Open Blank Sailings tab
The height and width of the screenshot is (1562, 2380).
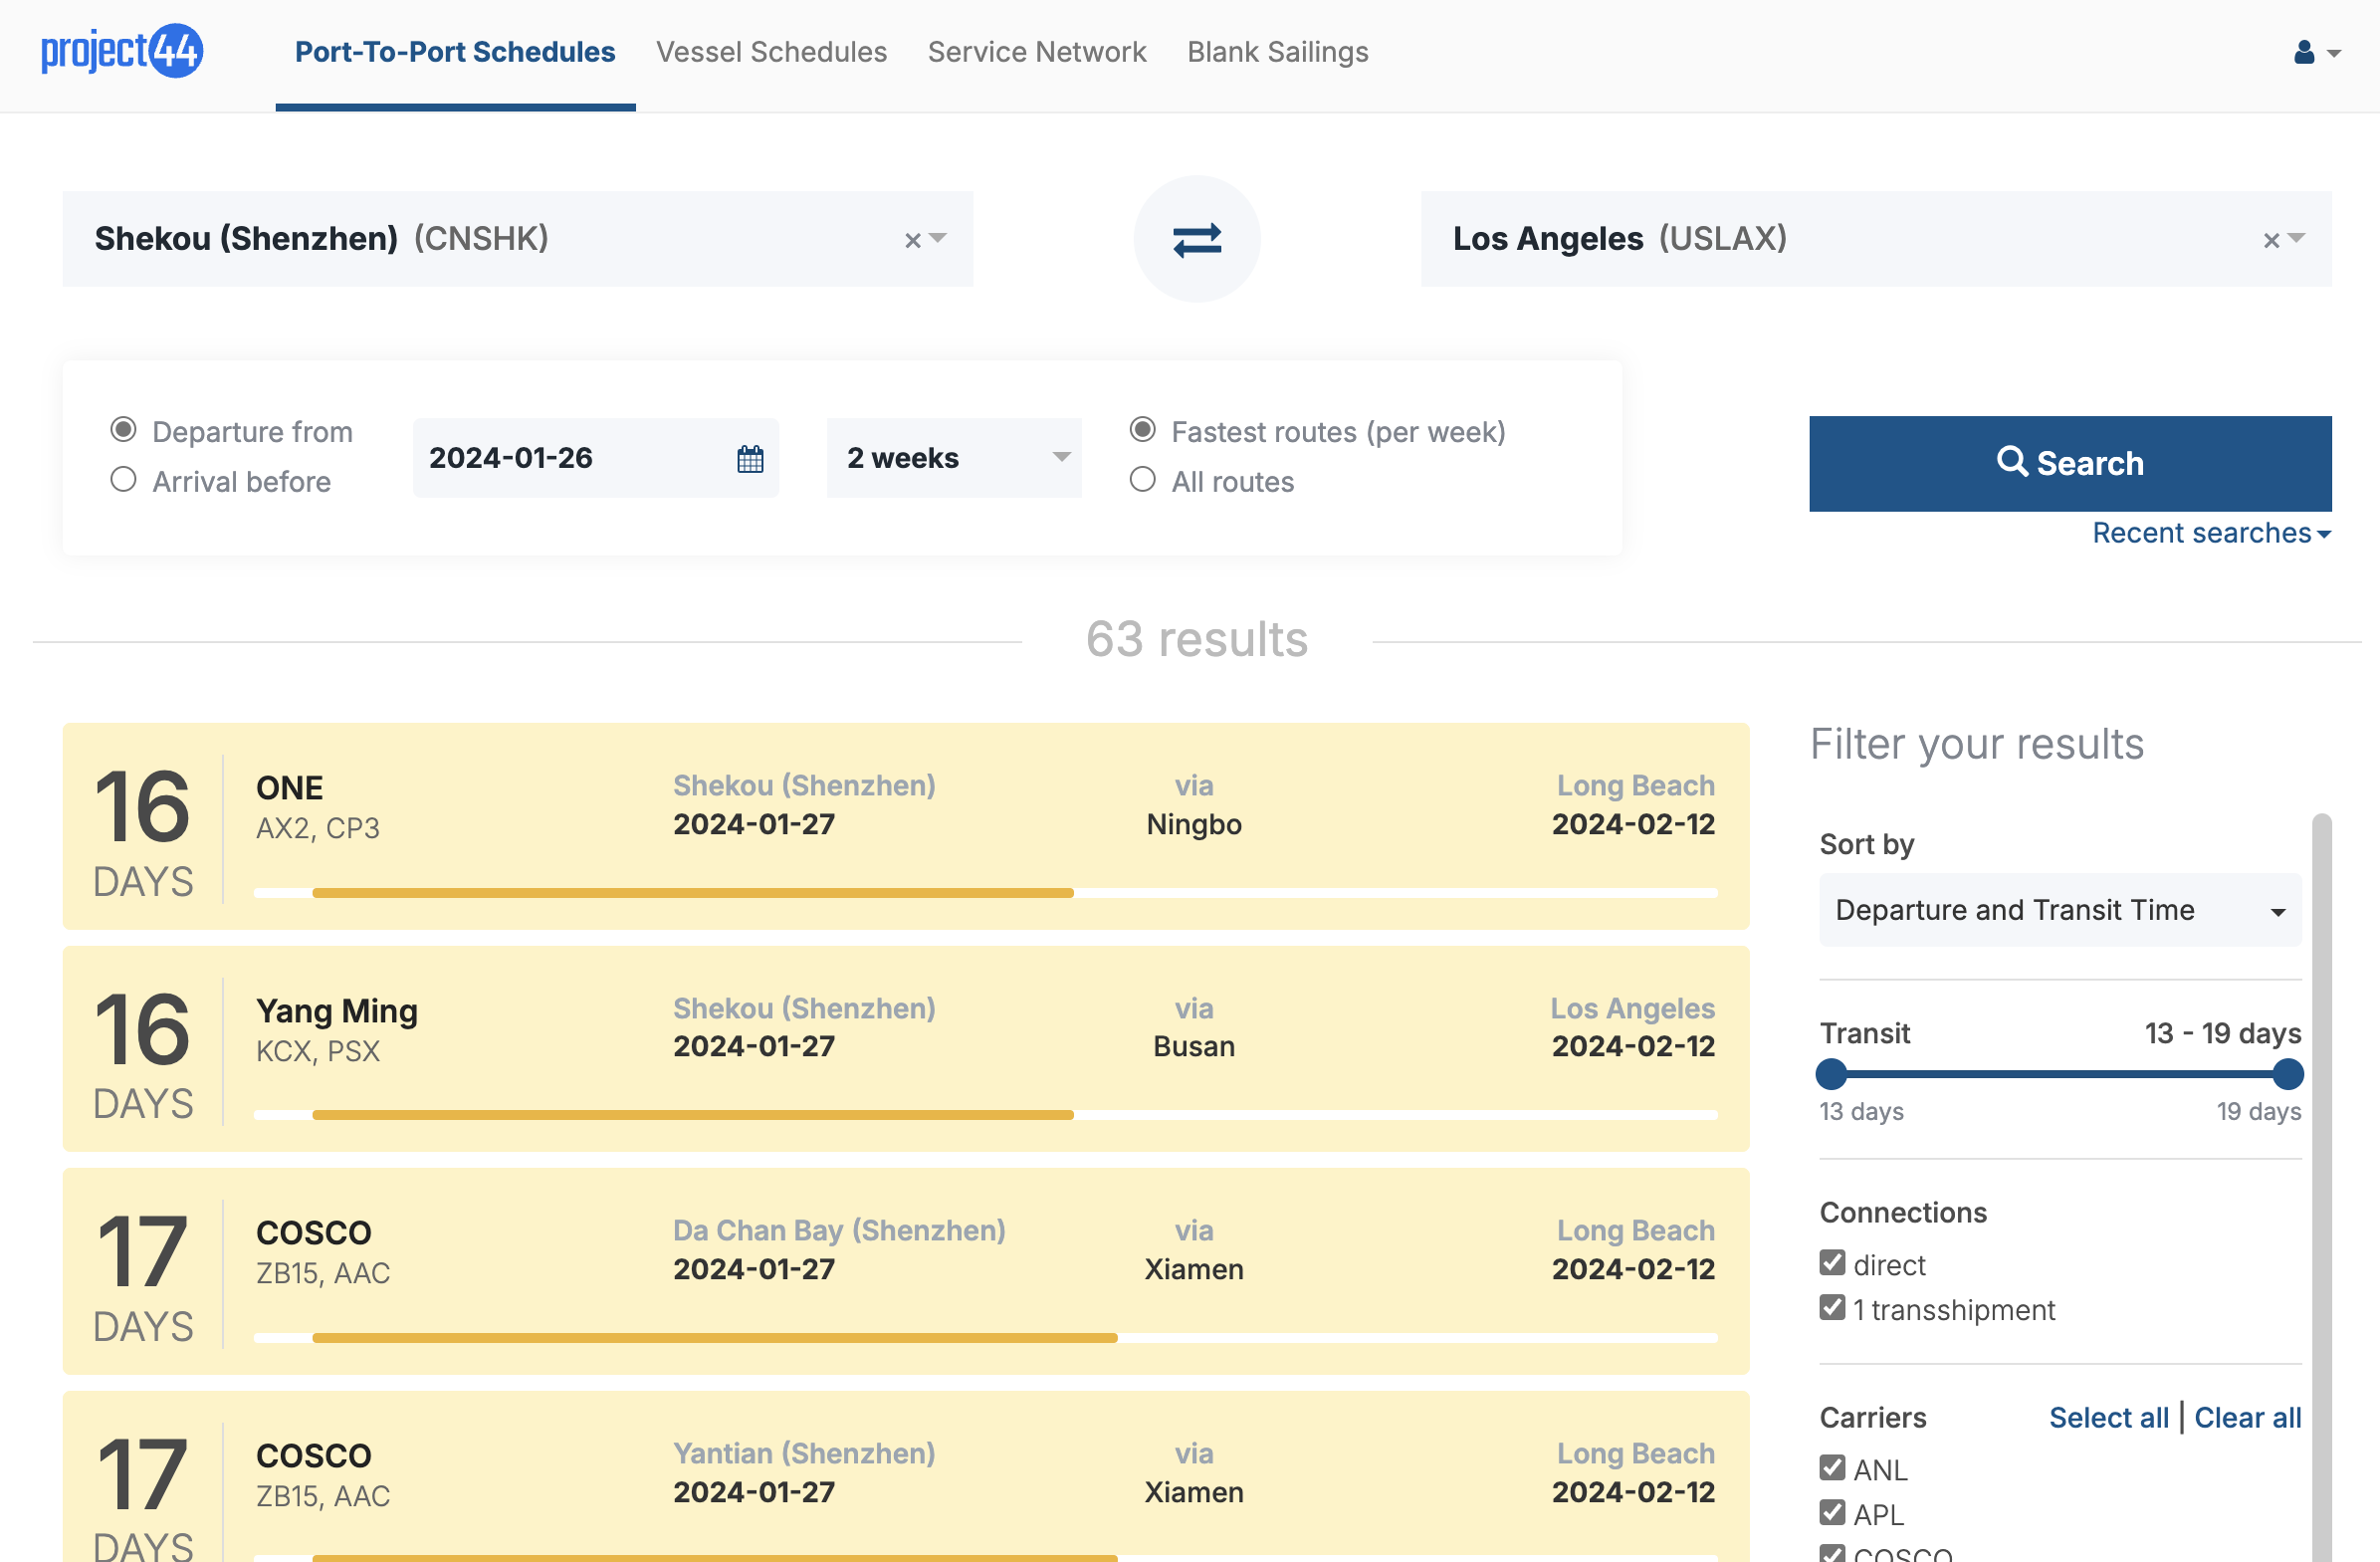coord(1278,52)
